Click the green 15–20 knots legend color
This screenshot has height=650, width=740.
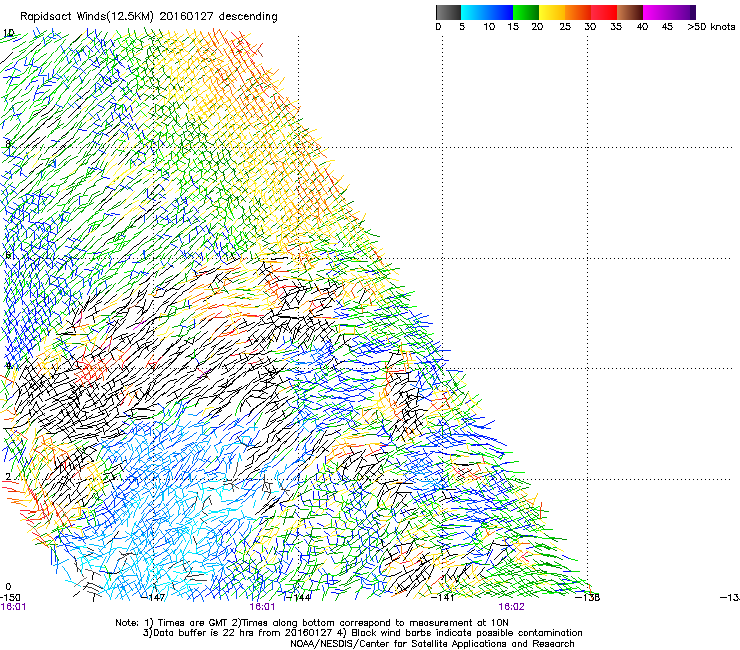point(526,12)
